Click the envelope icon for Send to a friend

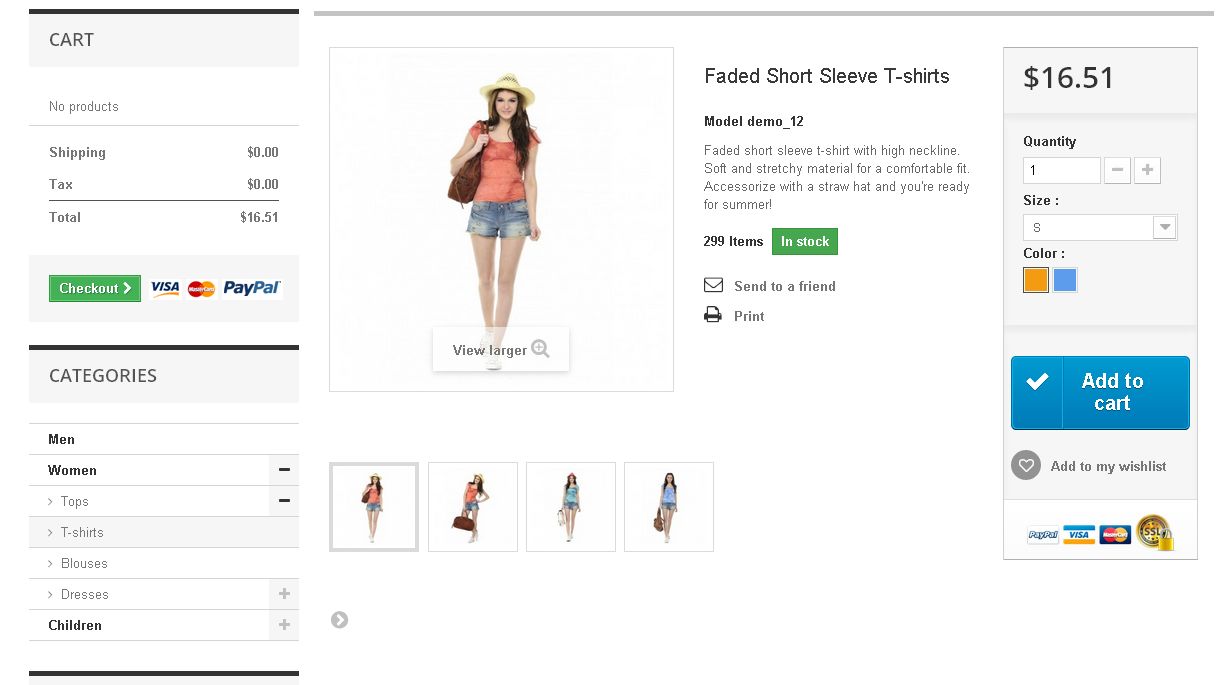pyautogui.click(x=713, y=286)
